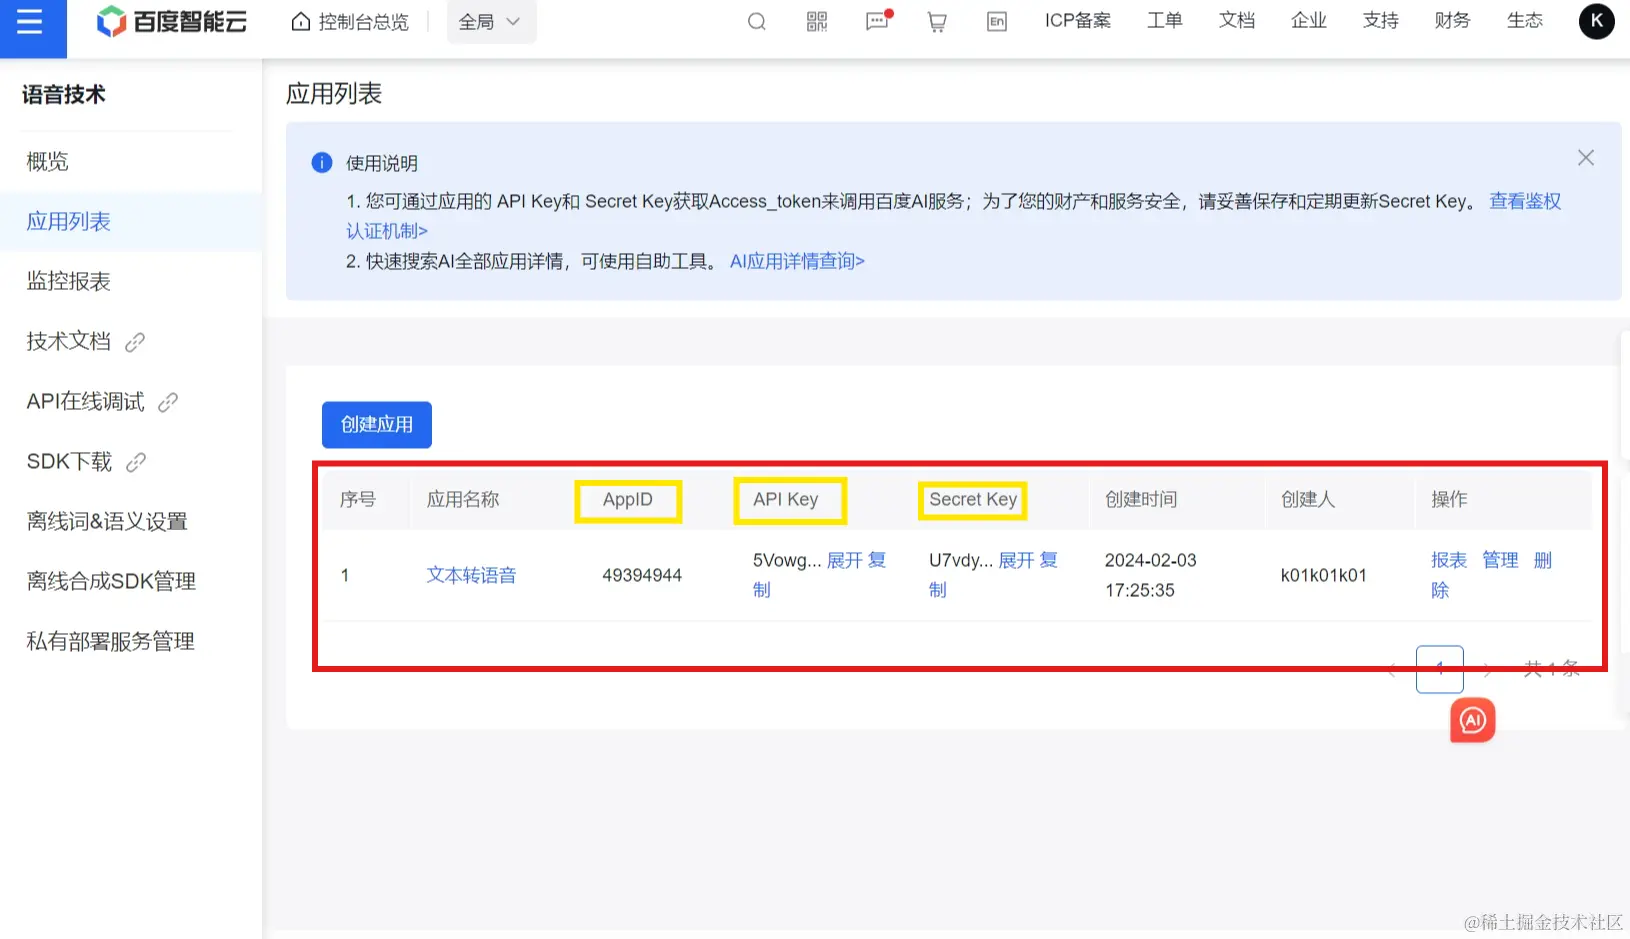Viewport: 1630px width, 939px height.
Task: Open the 文本转语音 application link
Action: tap(471, 575)
